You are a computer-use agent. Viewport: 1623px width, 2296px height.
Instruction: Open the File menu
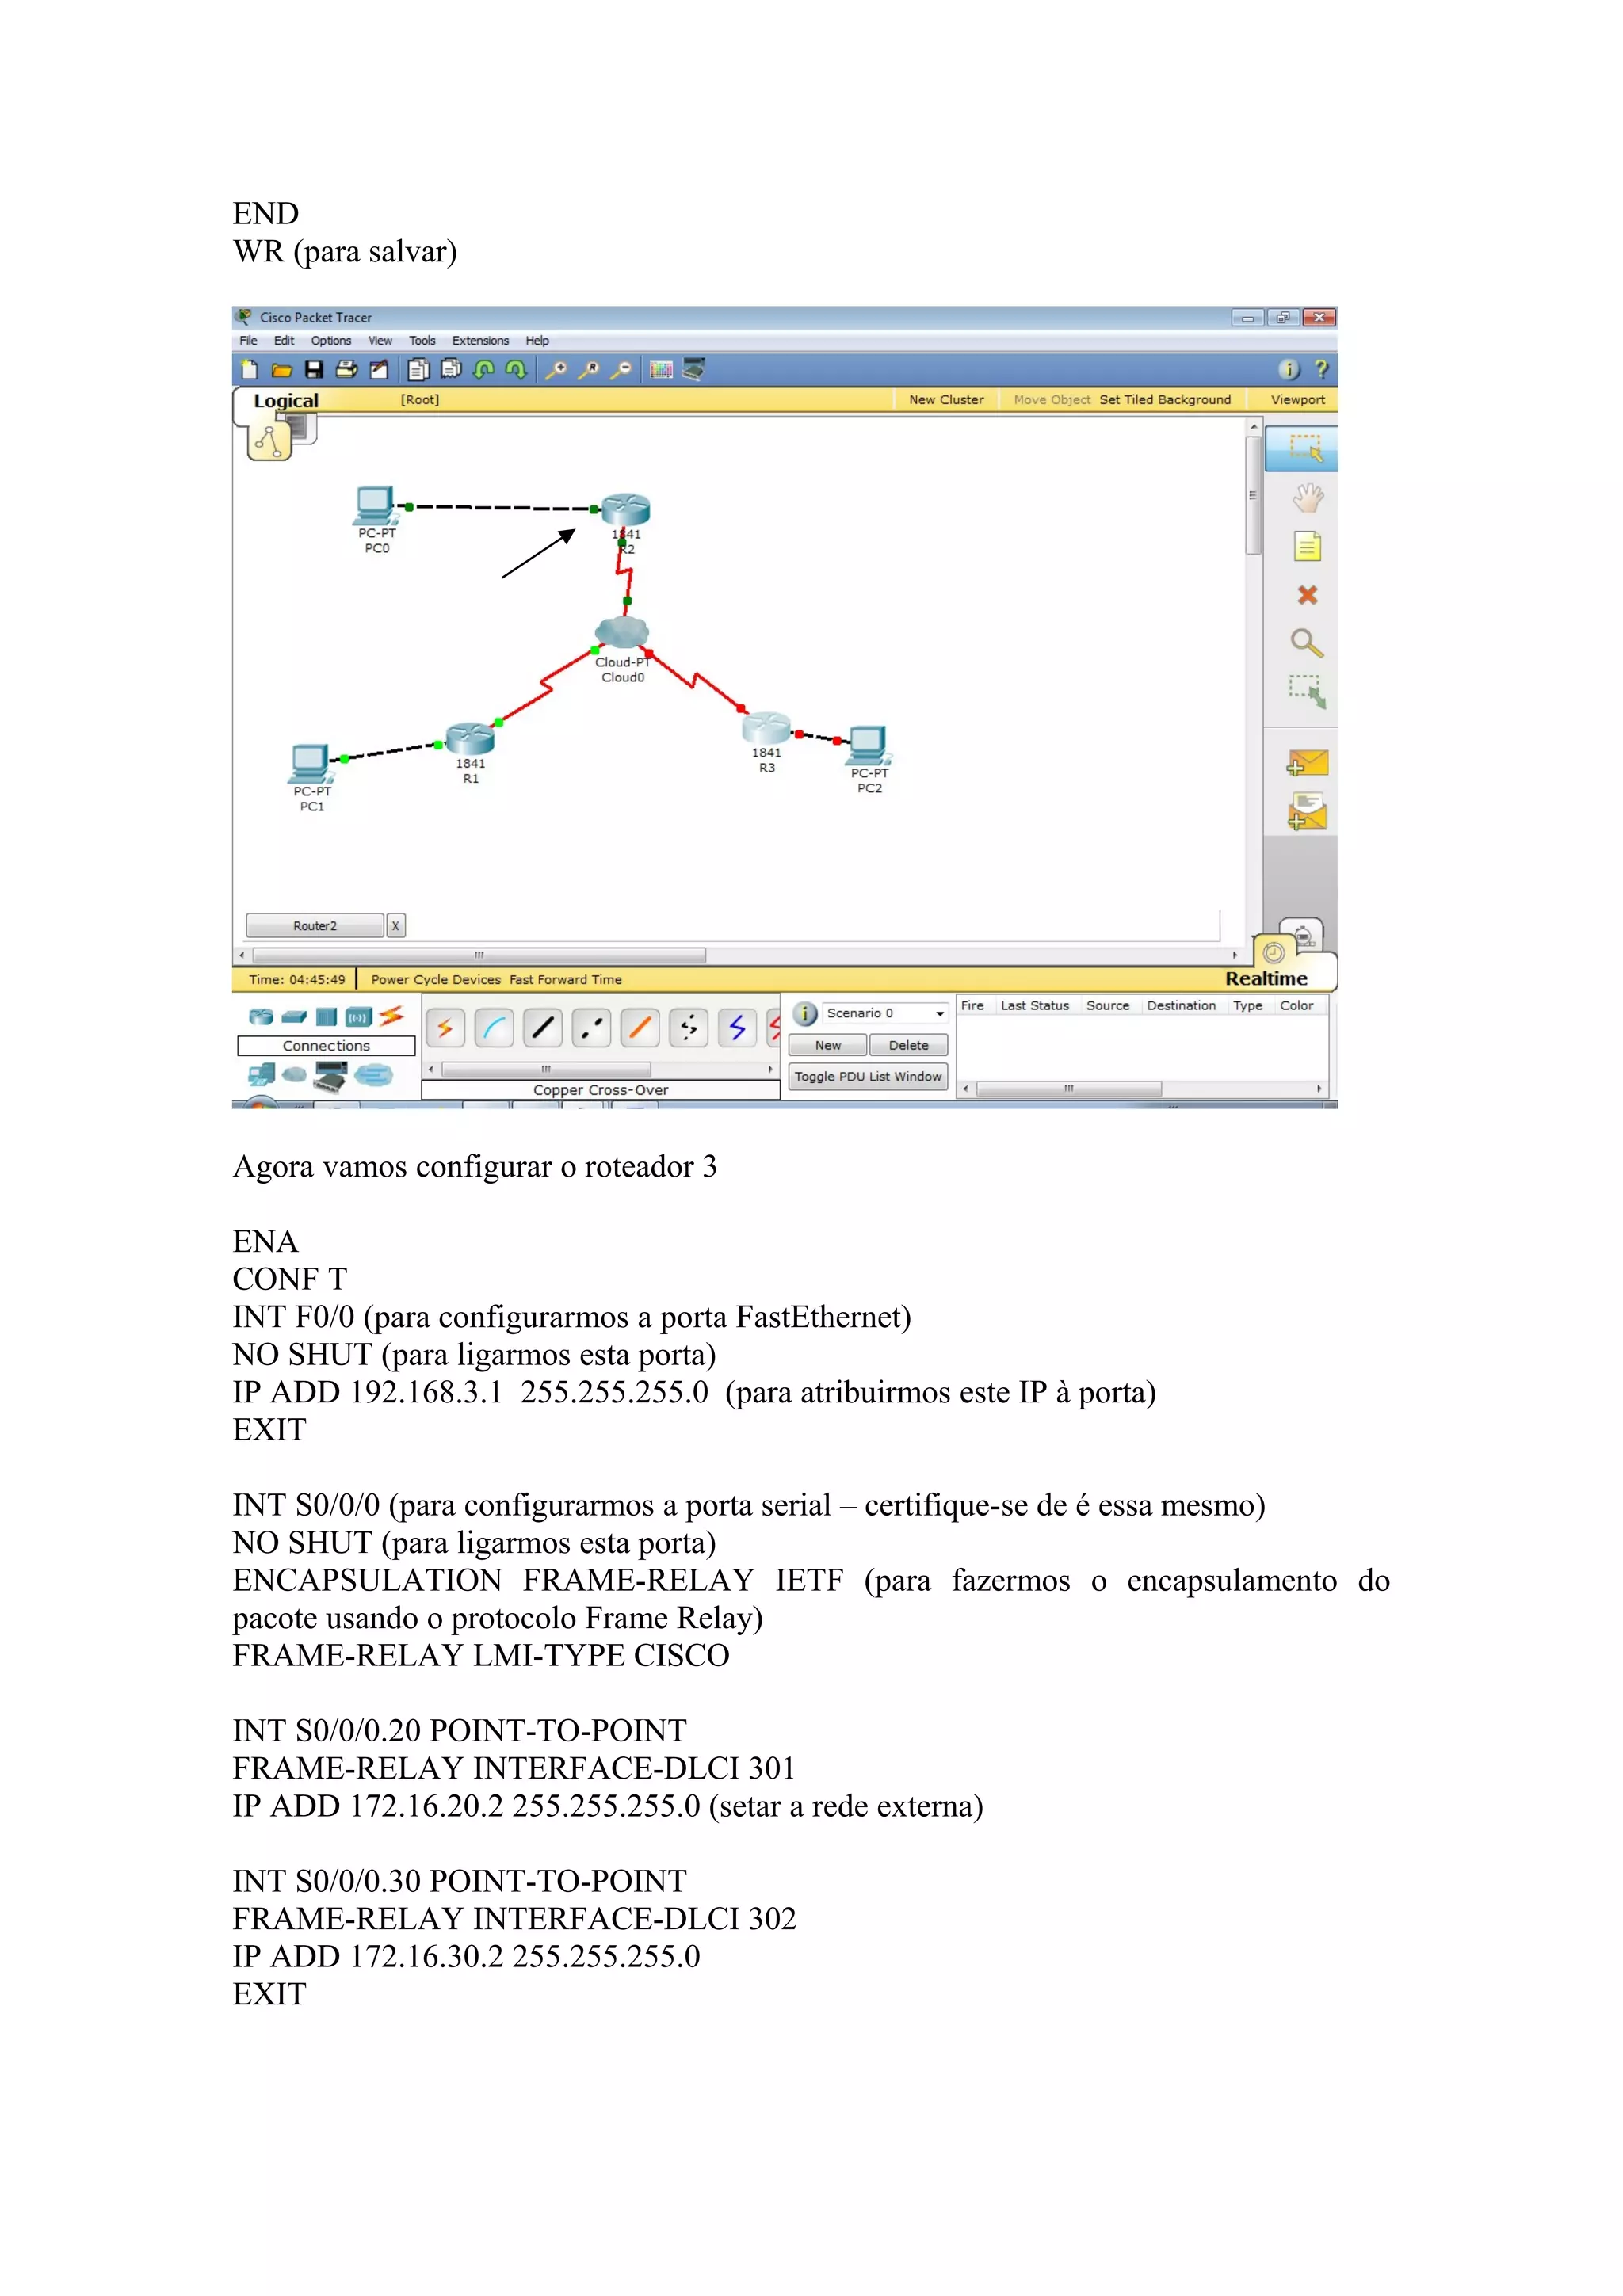tap(248, 341)
